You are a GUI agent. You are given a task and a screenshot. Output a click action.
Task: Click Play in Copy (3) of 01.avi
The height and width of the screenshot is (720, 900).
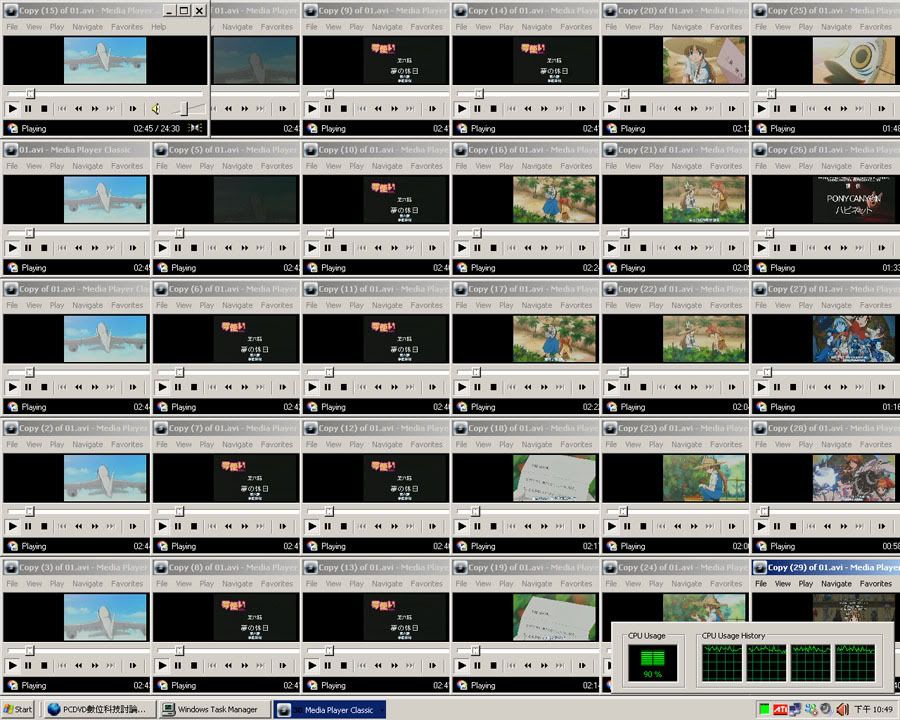pos(12,665)
